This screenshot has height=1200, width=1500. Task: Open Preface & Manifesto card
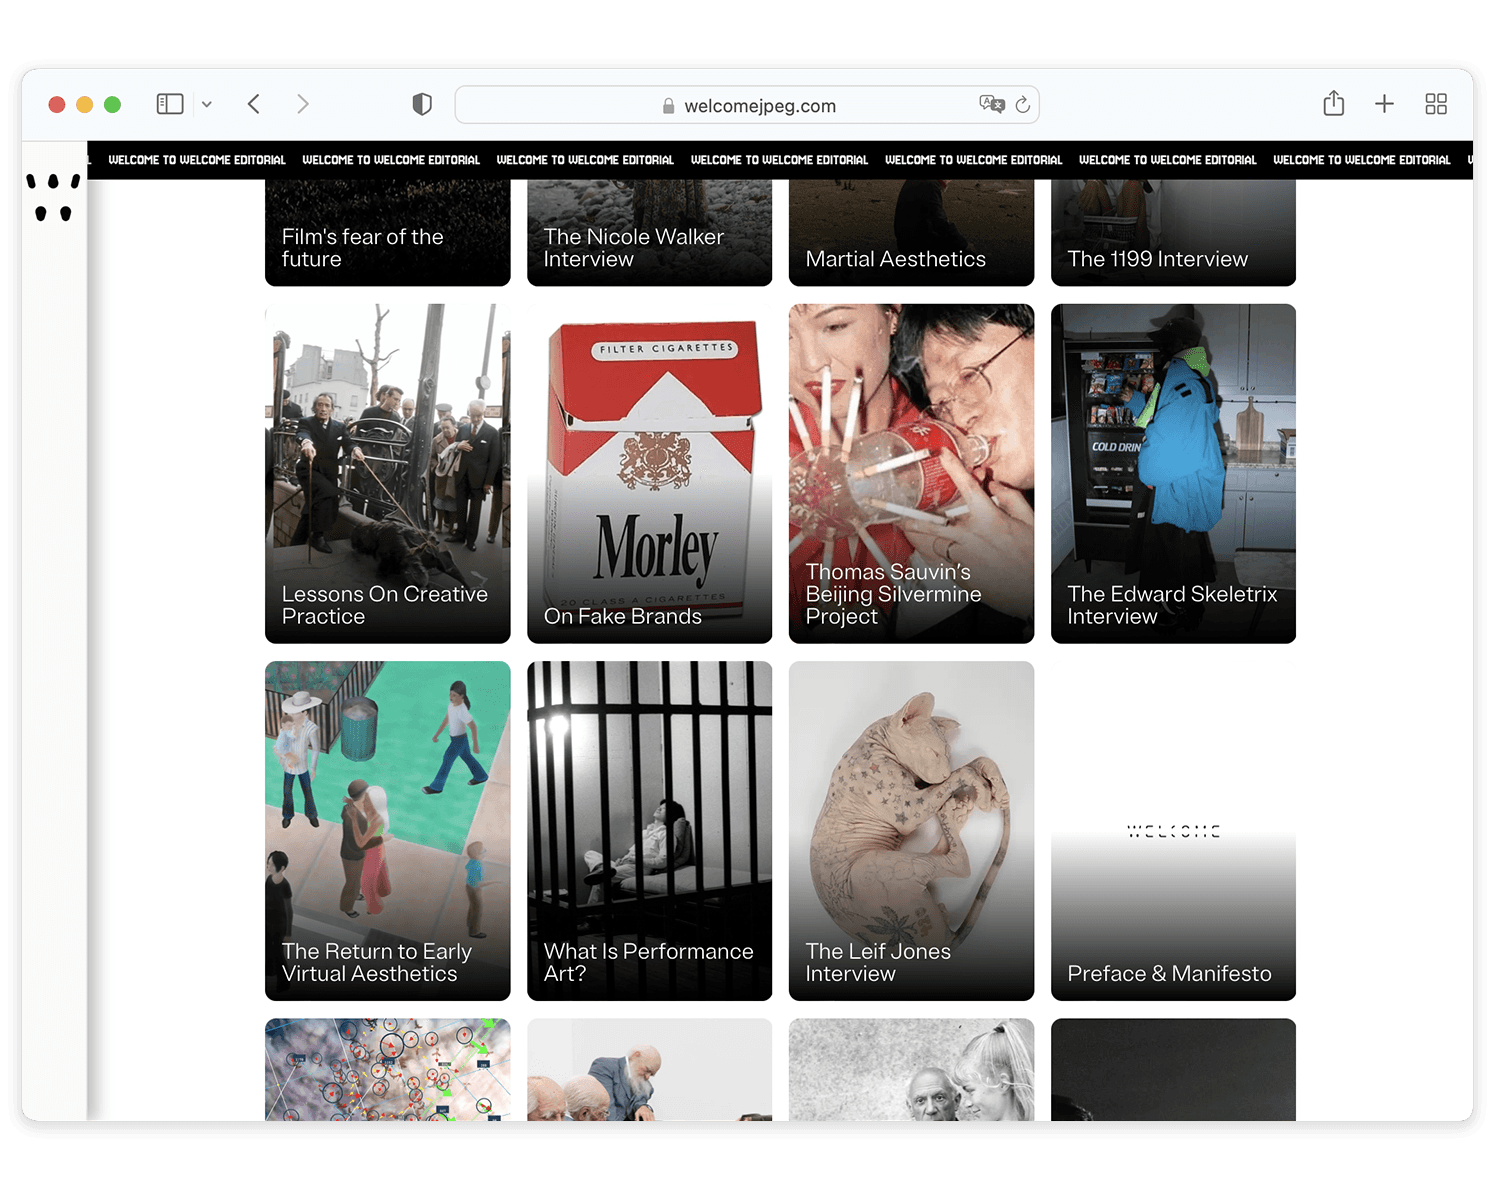pyautogui.click(x=1174, y=831)
